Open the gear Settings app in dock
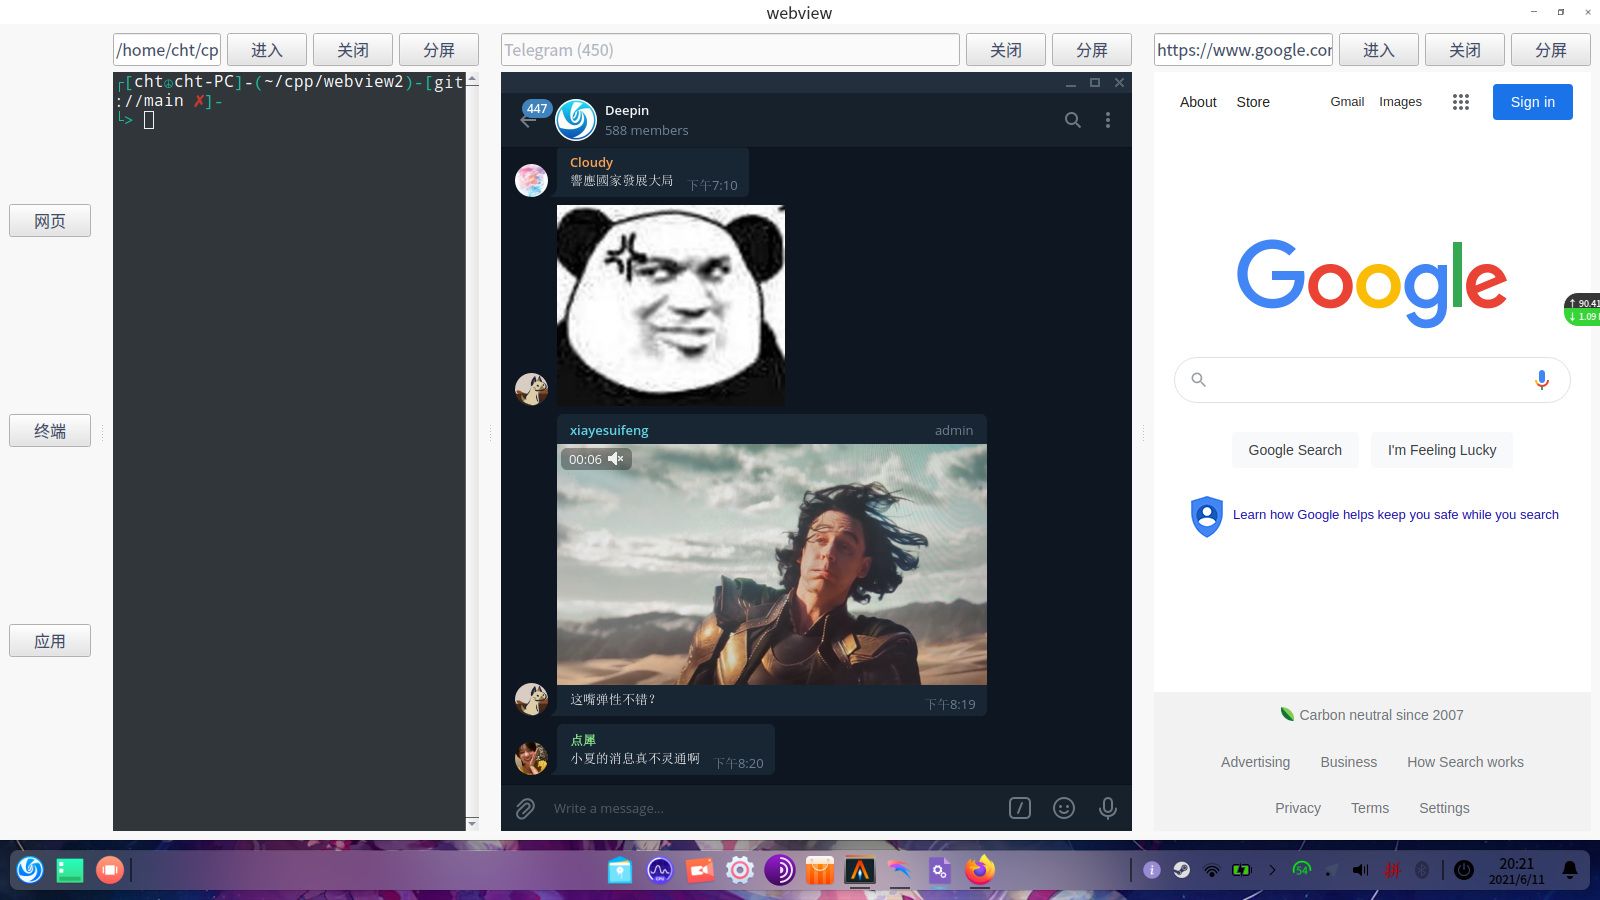Image resolution: width=1600 pixels, height=900 pixels. coord(740,870)
